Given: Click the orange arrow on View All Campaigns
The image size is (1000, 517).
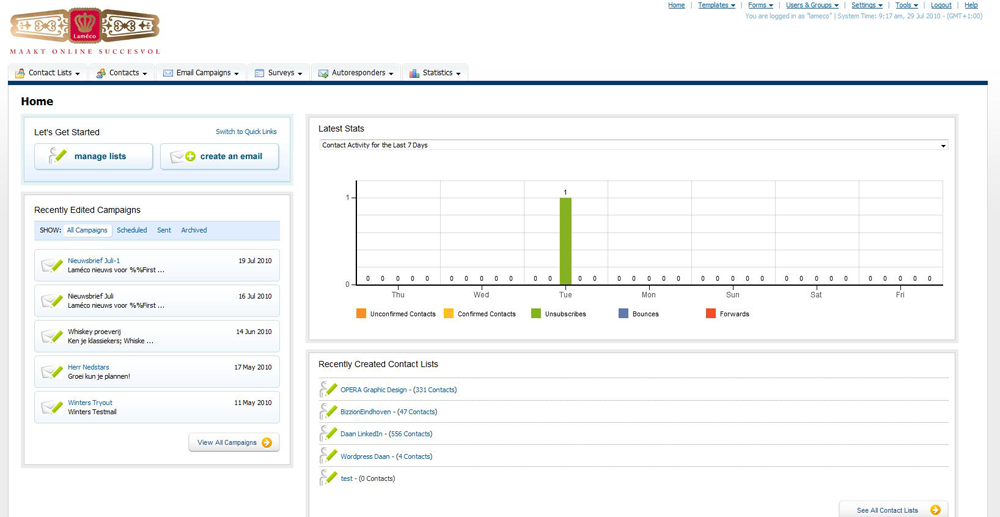Looking at the screenshot, I should [x=267, y=442].
